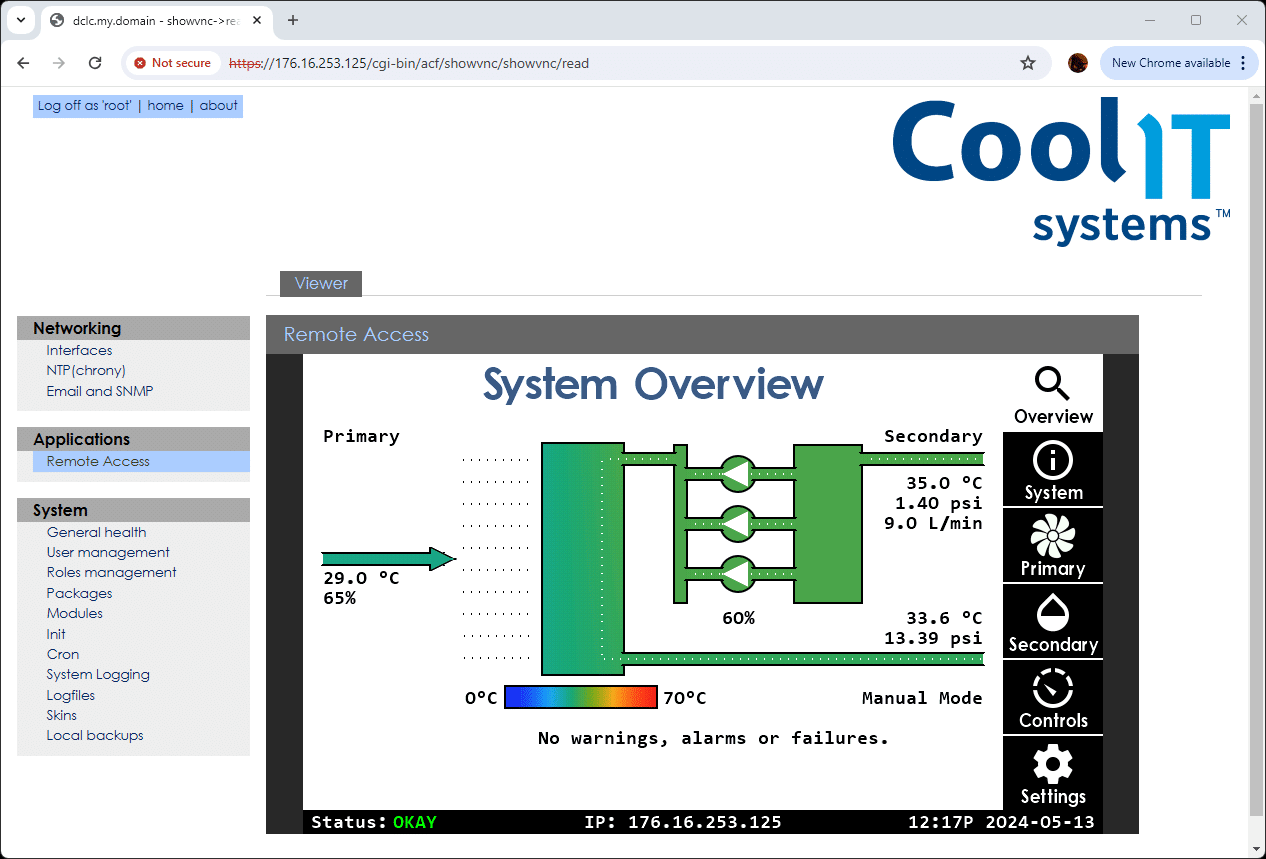Open a new browser tab

(293, 20)
